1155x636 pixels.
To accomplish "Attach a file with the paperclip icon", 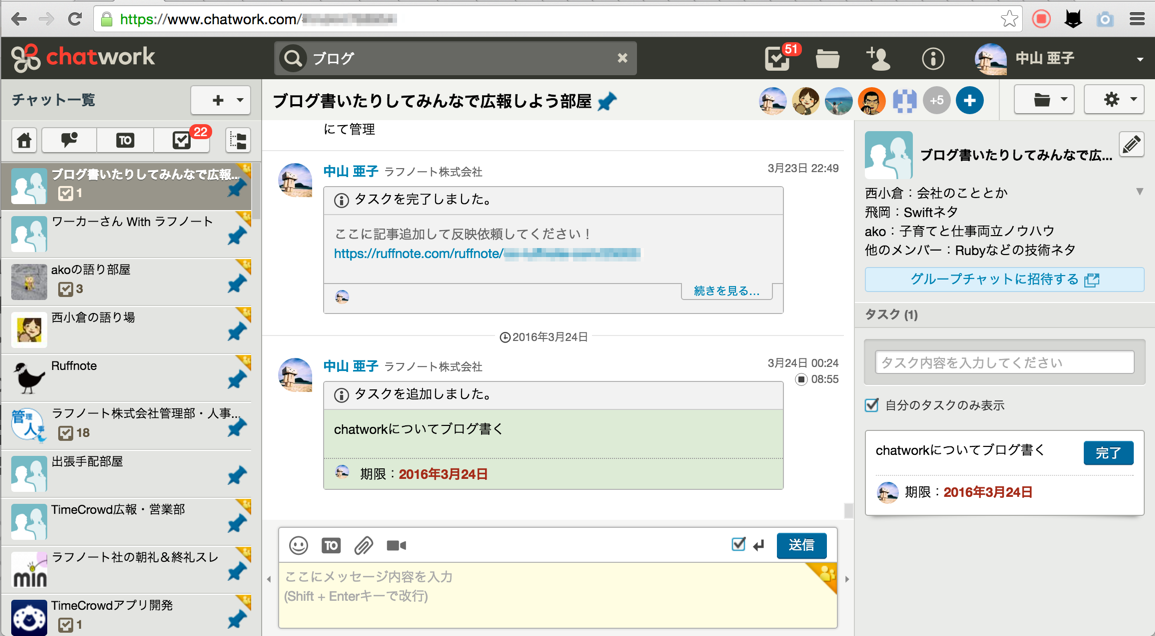I will (364, 545).
